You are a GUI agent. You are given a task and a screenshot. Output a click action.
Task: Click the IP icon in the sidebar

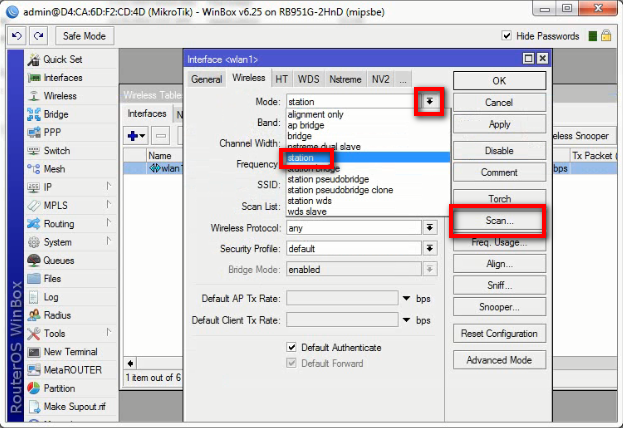point(34,187)
